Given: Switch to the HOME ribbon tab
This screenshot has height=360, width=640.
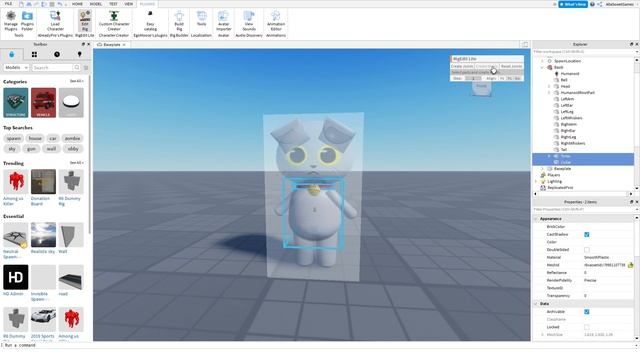Looking at the screenshot, I should pyautogui.click(x=77, y=4).
